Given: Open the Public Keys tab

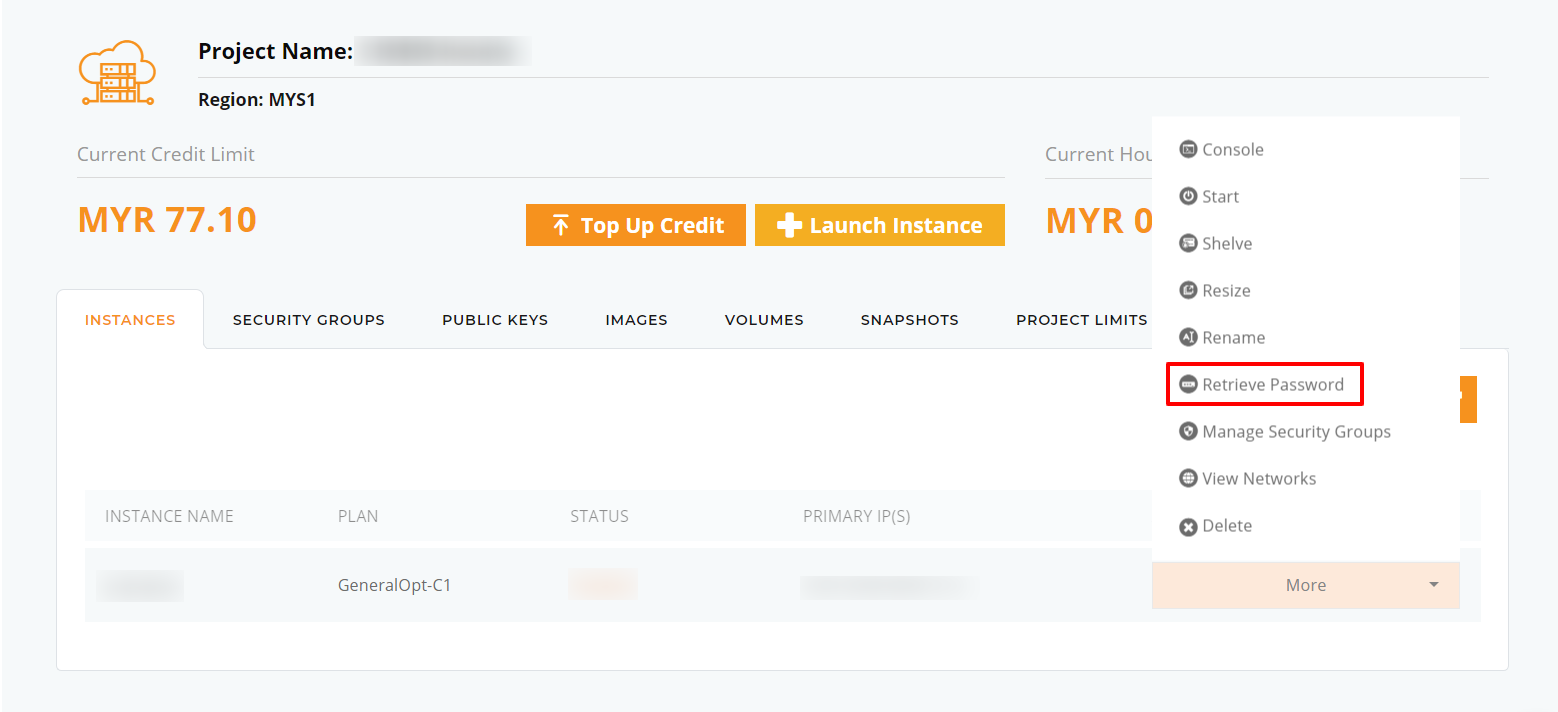Looking at the screenshot, I should (x=495, y=320).
